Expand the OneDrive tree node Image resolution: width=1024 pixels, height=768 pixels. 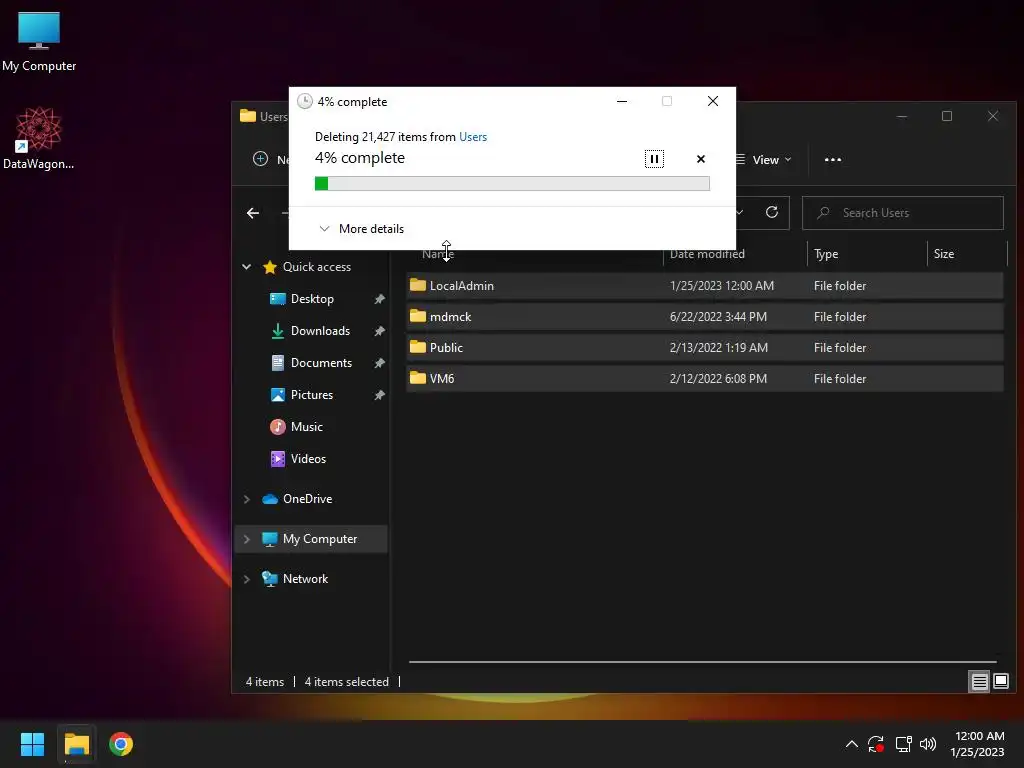(246, 499)
